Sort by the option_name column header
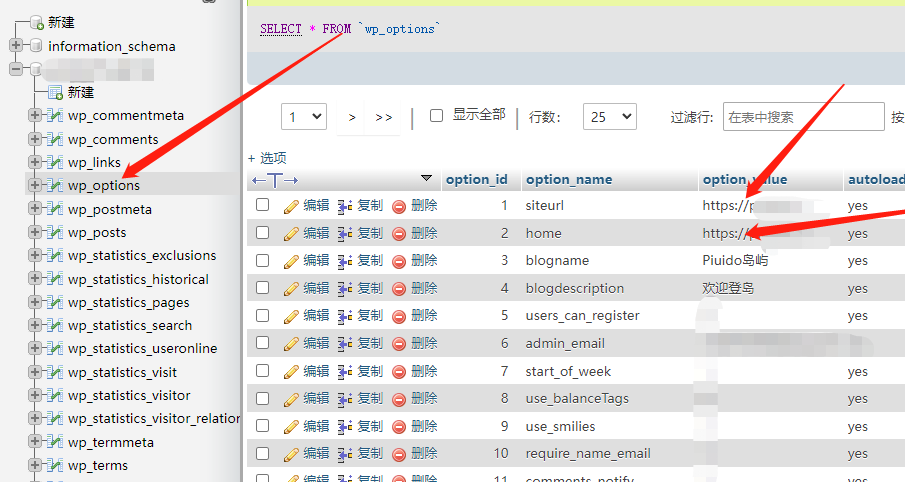This screenshot has height=482, width=905. tap(569, 180)
